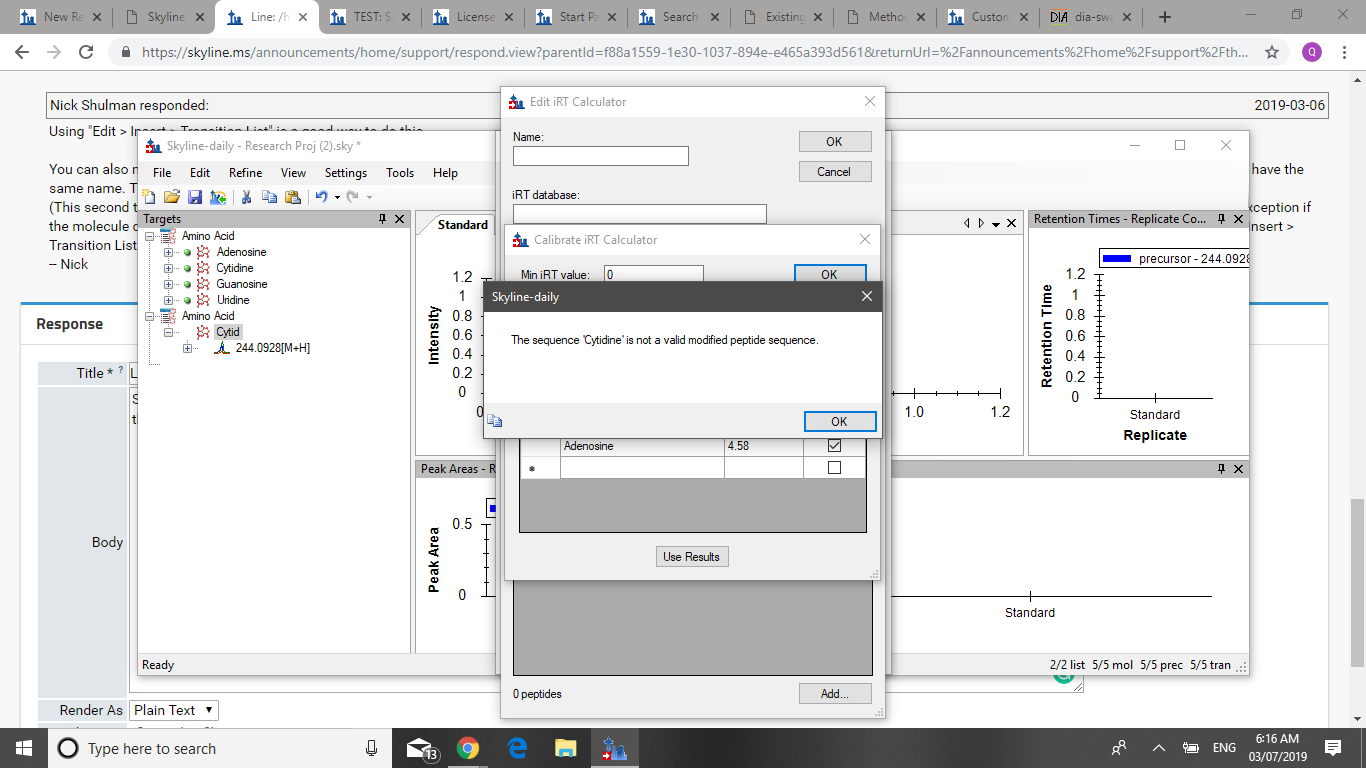Open the Refine menu
Image resolution: width=1366 pixels, height=768 pixels.
pos(245,173)
